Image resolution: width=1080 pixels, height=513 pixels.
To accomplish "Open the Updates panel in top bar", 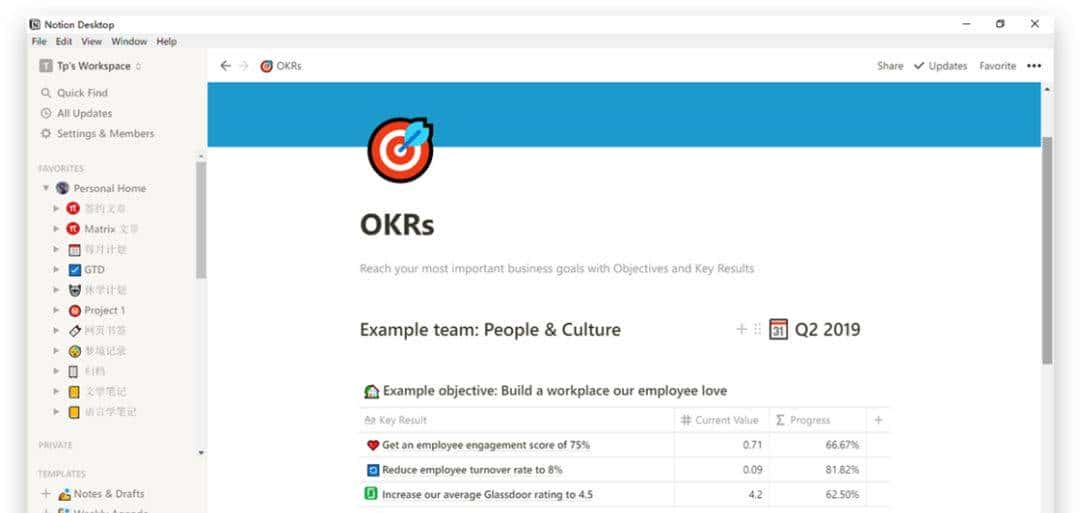I will coord(940,66).
